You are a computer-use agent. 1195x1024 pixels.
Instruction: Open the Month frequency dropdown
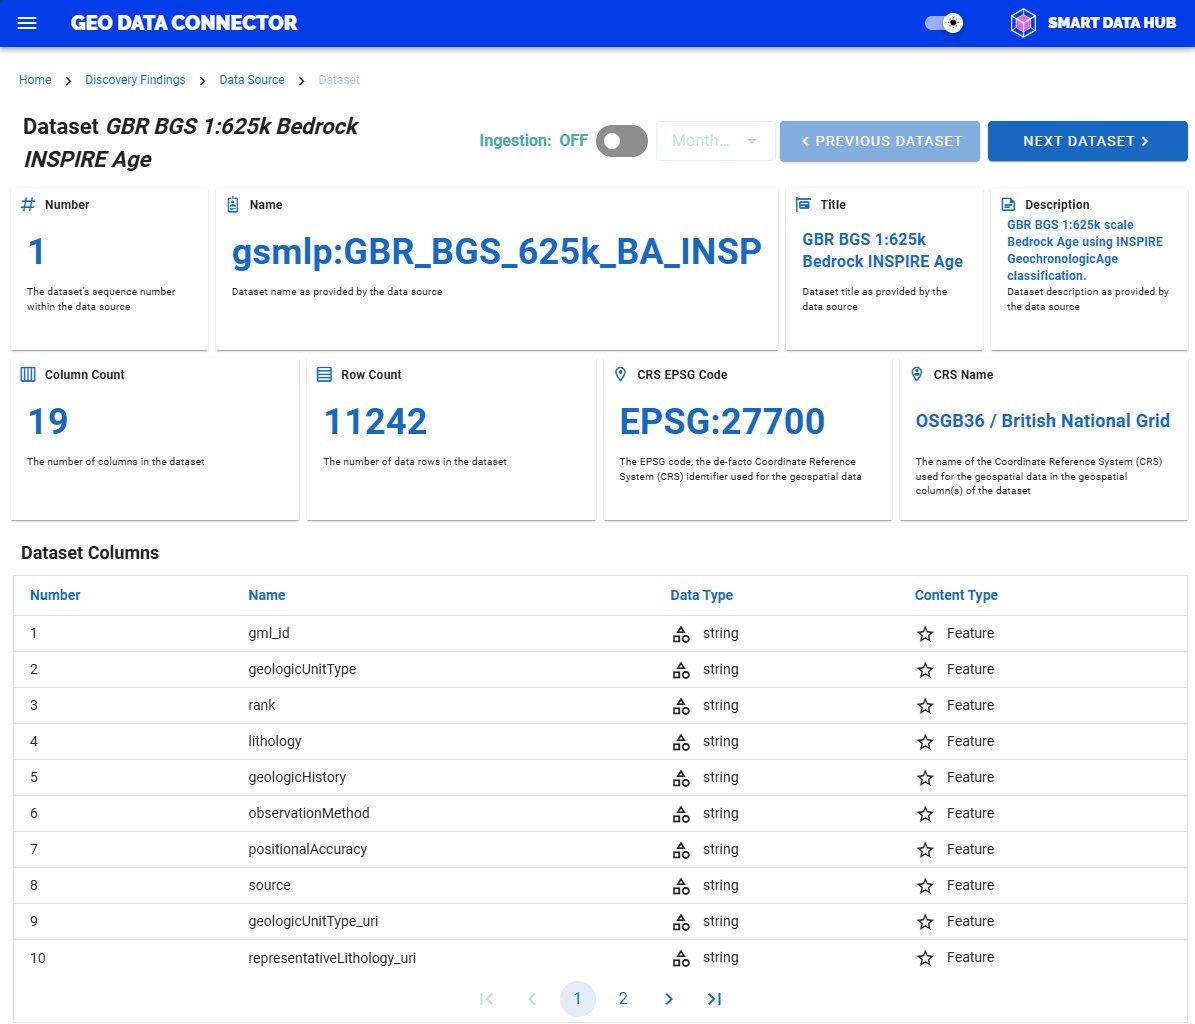click(715, 141)
